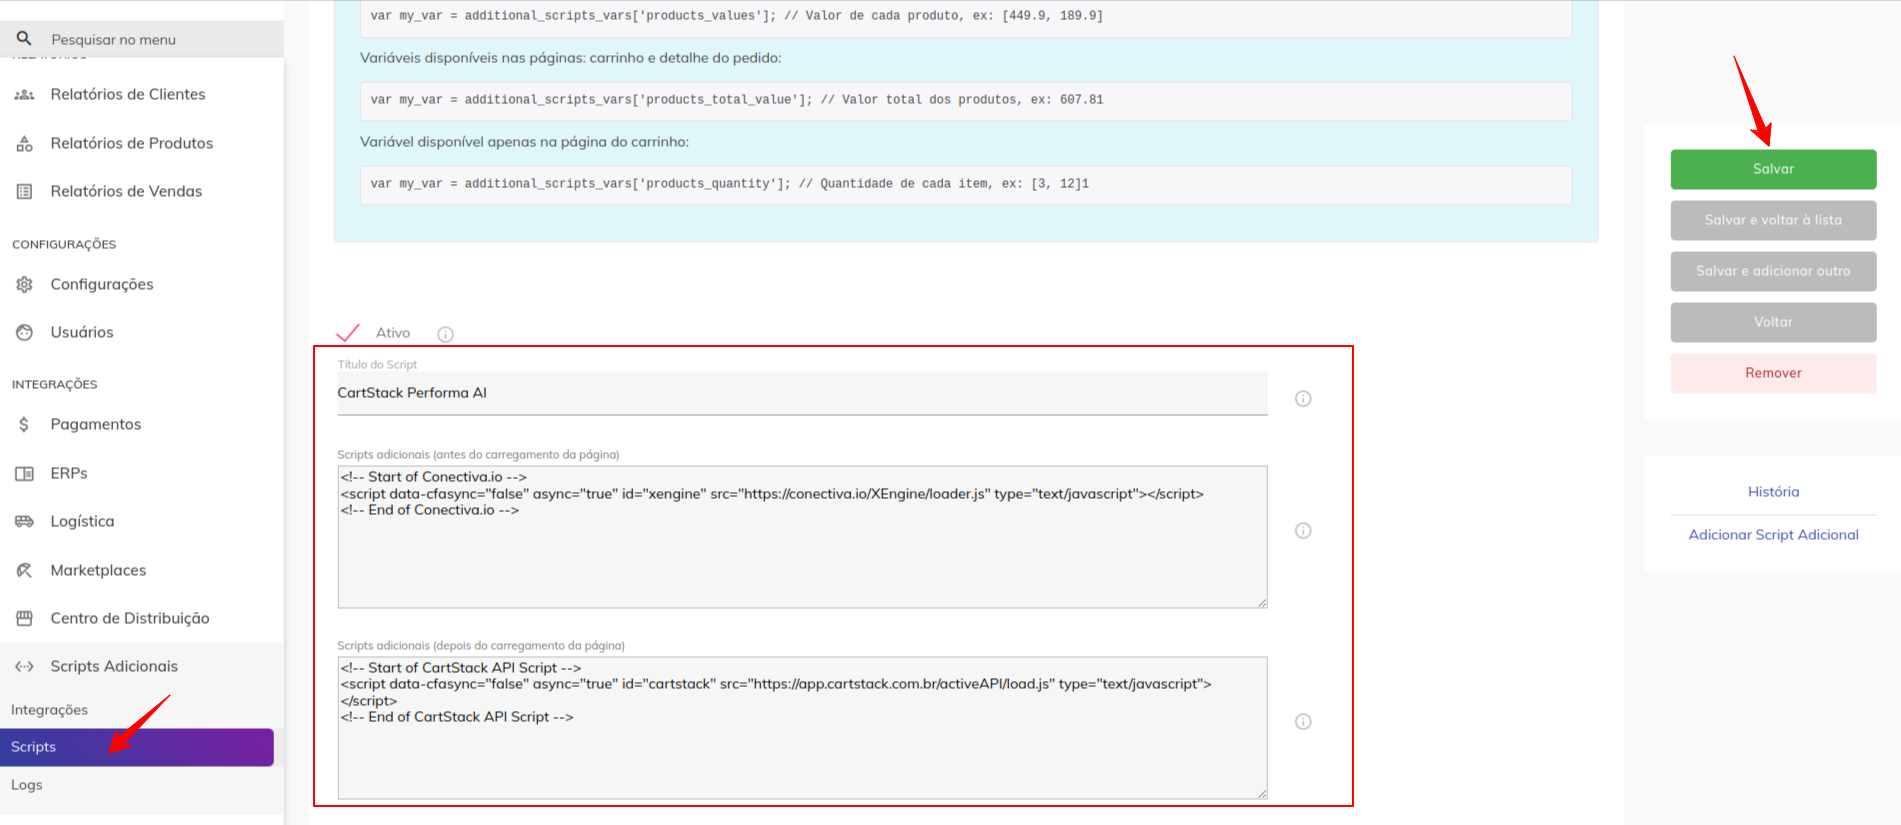This screenshot has width=1901, height=825.
Task: Open the Logs submenu item
Action: 27,785
